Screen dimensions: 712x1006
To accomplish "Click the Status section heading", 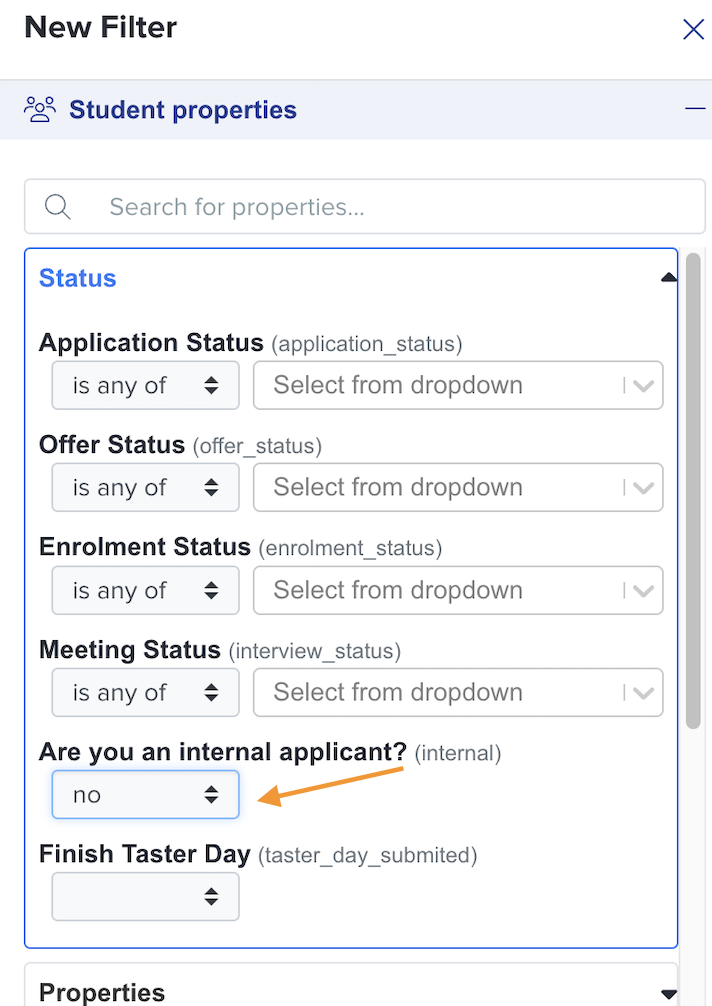I will point(78,278).
